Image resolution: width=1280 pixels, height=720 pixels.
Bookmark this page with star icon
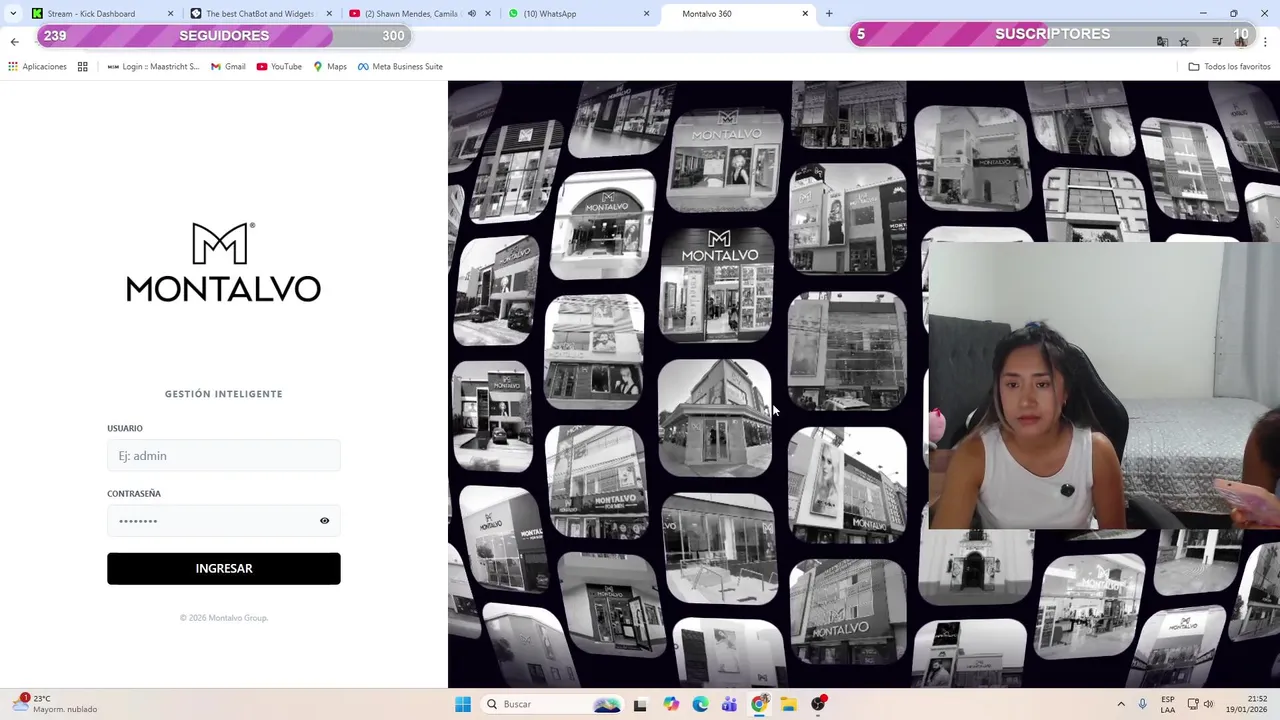tap(1184, 41)
